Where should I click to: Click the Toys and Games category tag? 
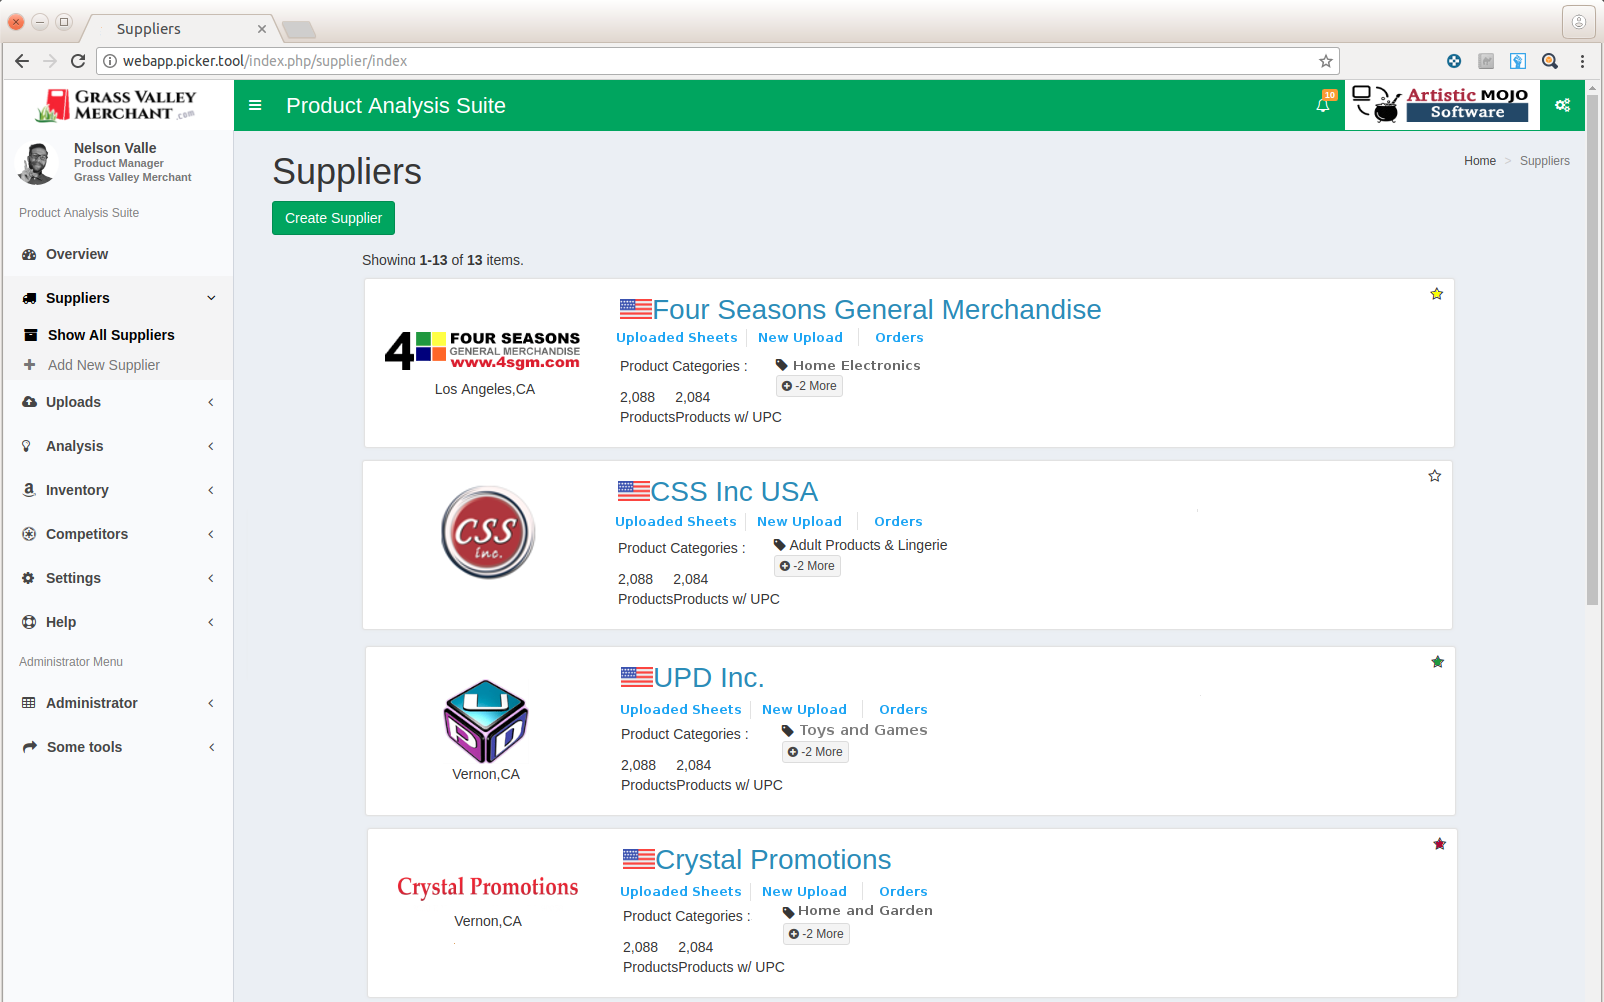855,730
